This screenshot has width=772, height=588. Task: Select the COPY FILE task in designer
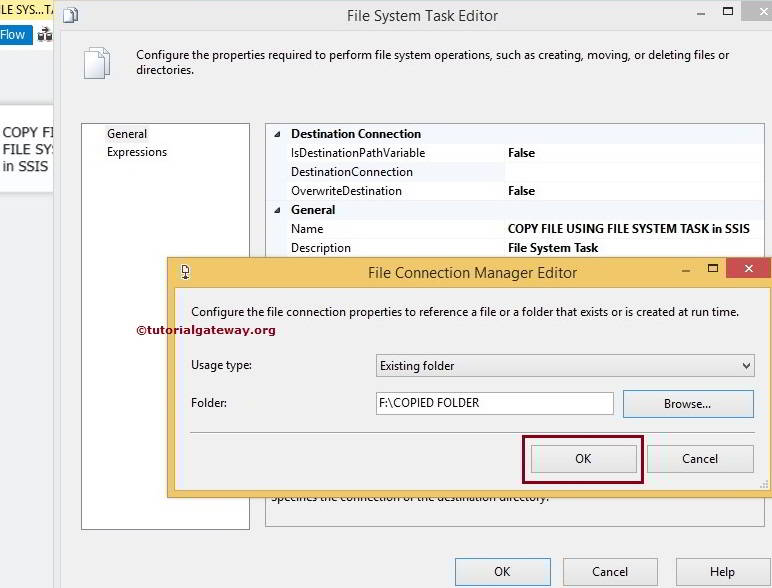point(27,149)
